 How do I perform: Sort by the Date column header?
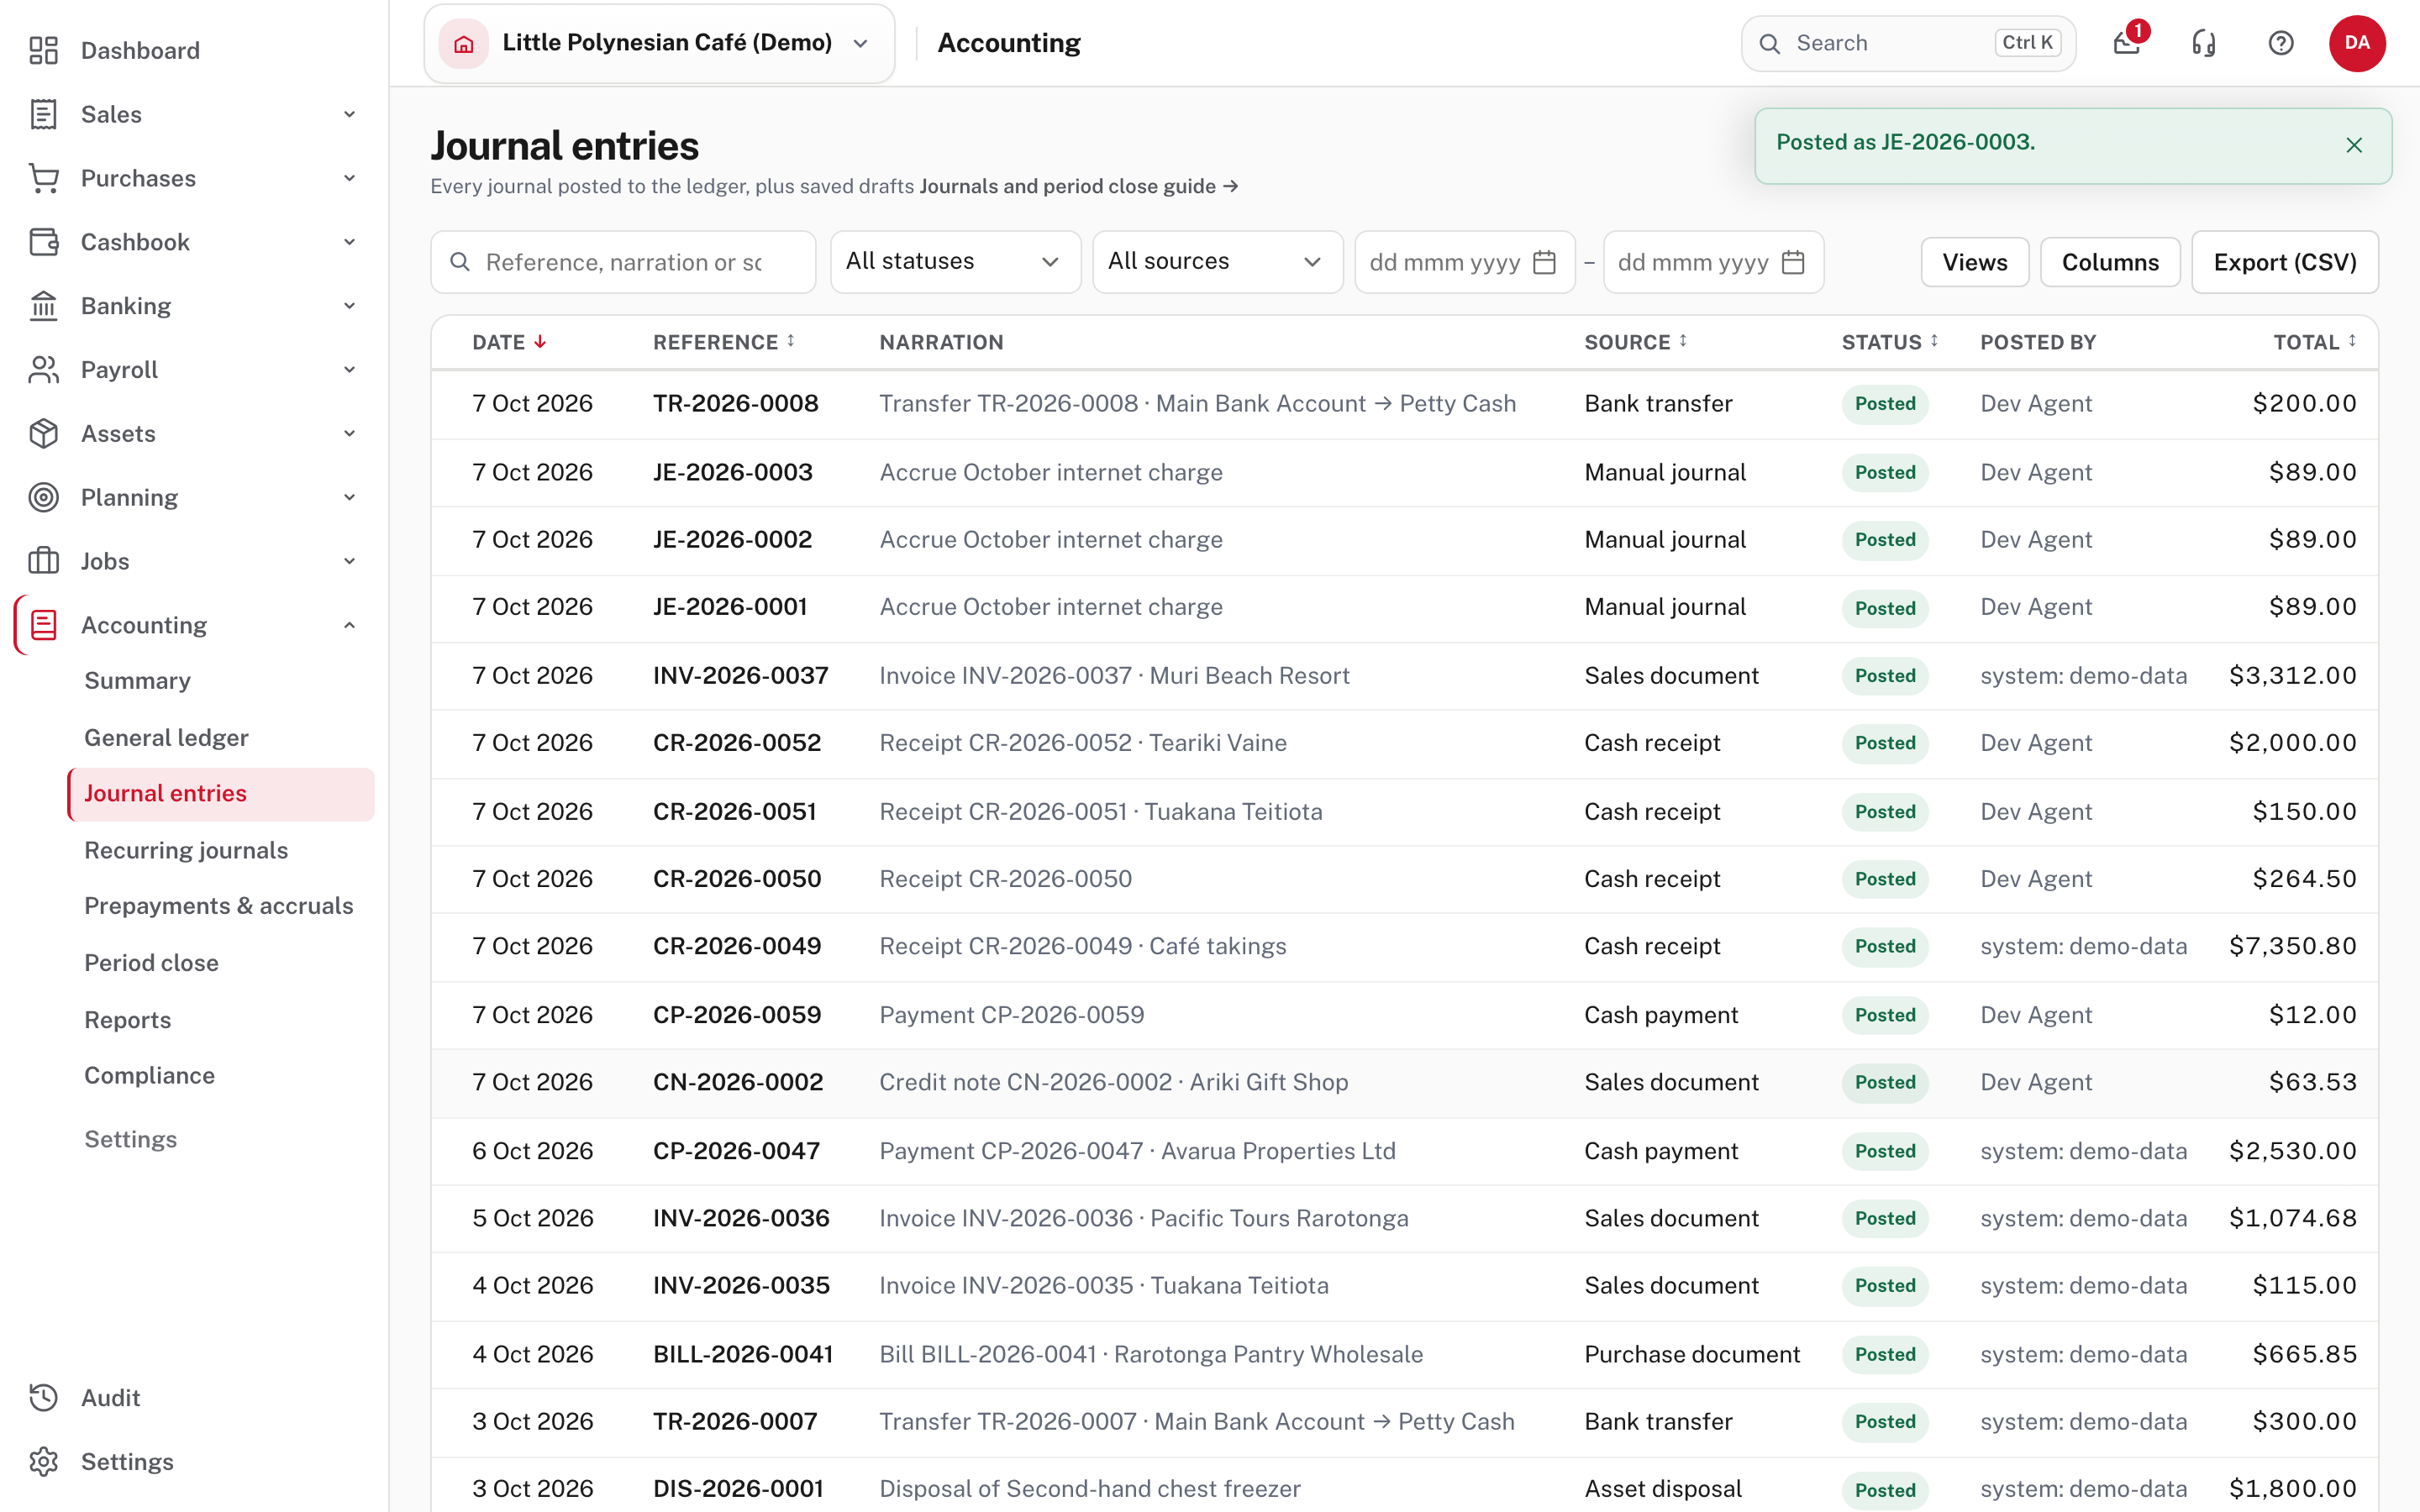coord(509,342)
